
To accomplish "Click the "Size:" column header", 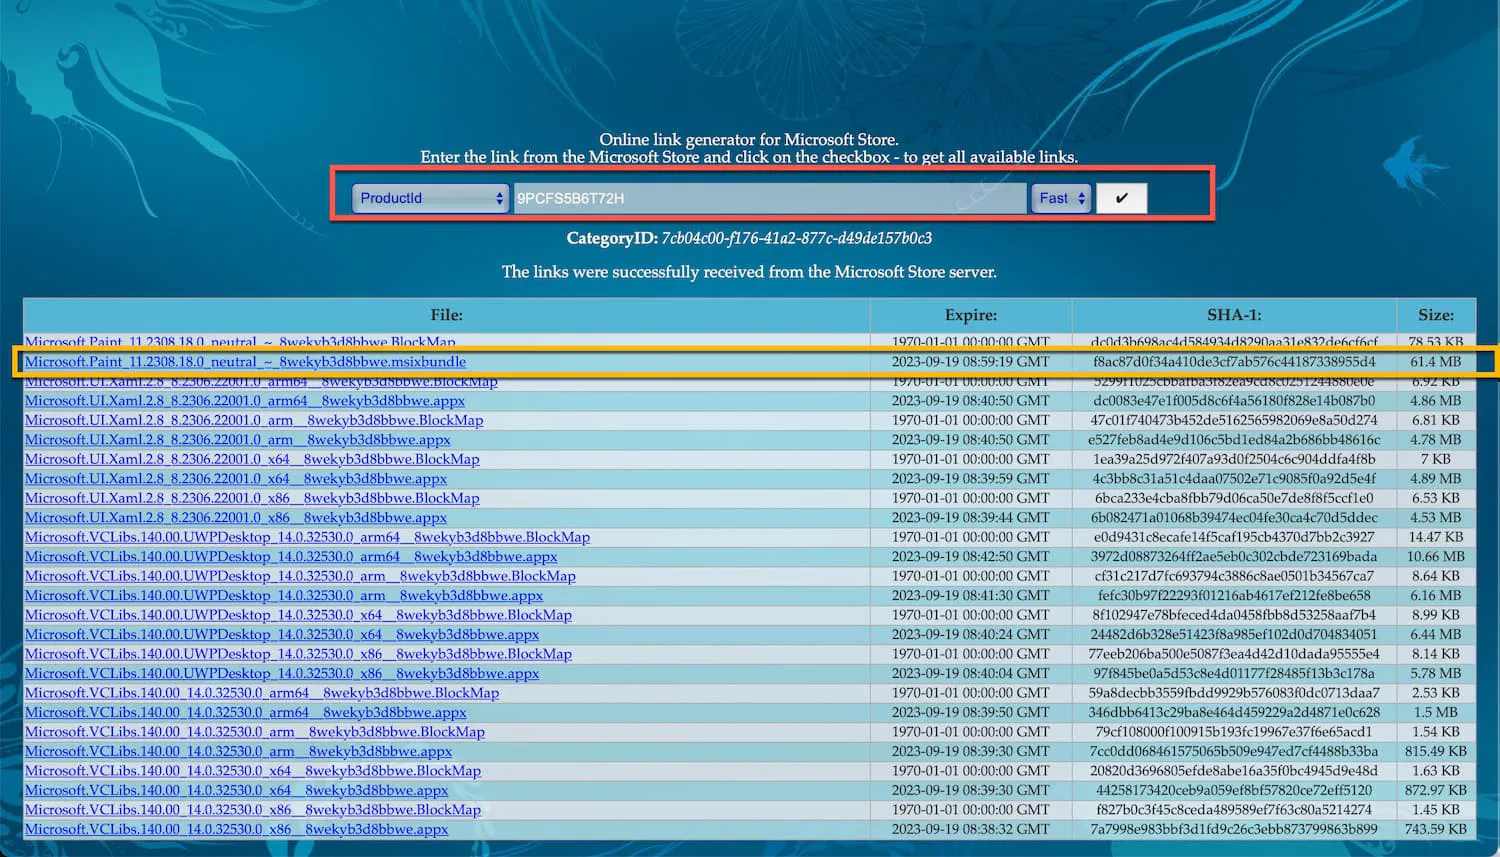I will point(1436,315).
